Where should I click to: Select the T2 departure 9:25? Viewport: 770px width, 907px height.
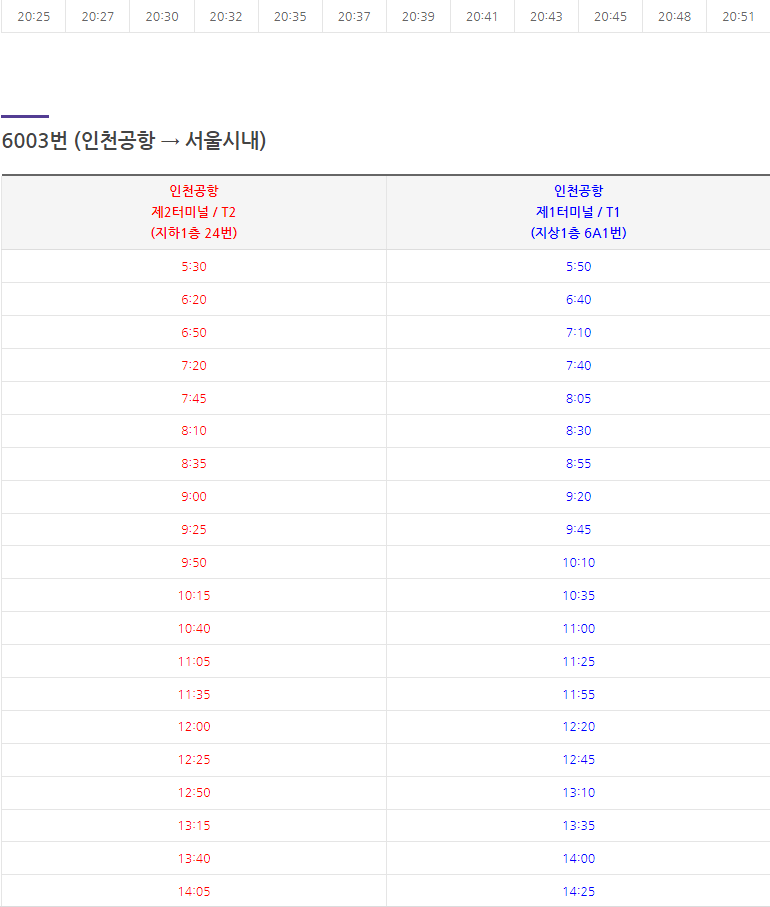pyautogui.click(x=194, y=529)
